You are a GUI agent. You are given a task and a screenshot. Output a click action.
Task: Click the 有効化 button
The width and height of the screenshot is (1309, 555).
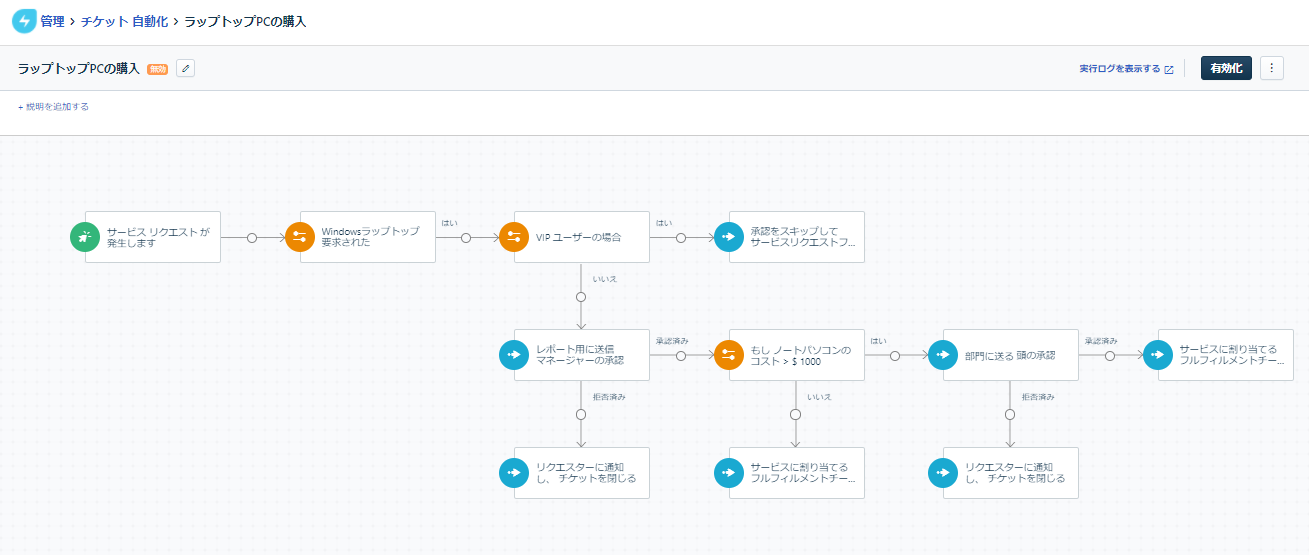click(x=1225, y=68)
